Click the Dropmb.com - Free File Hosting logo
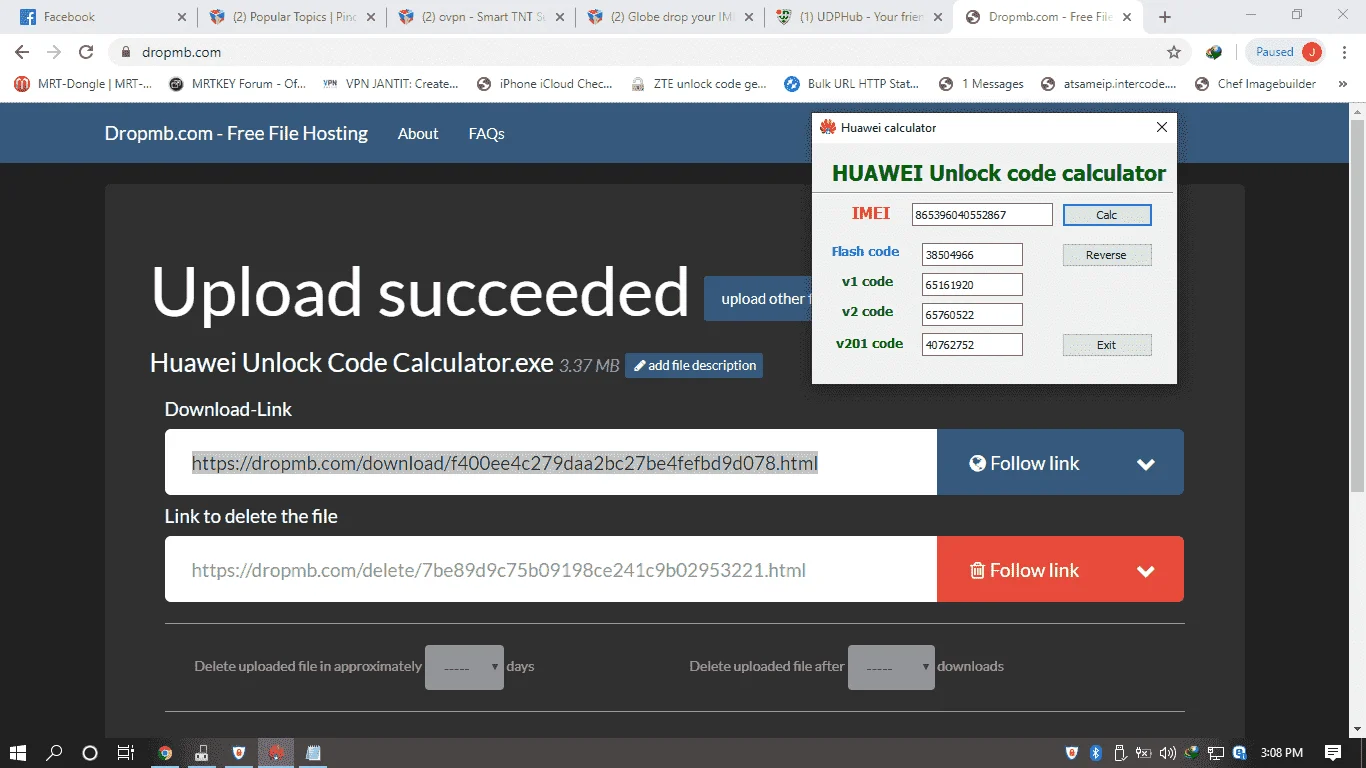The image size is (1366, 768). 236,133
